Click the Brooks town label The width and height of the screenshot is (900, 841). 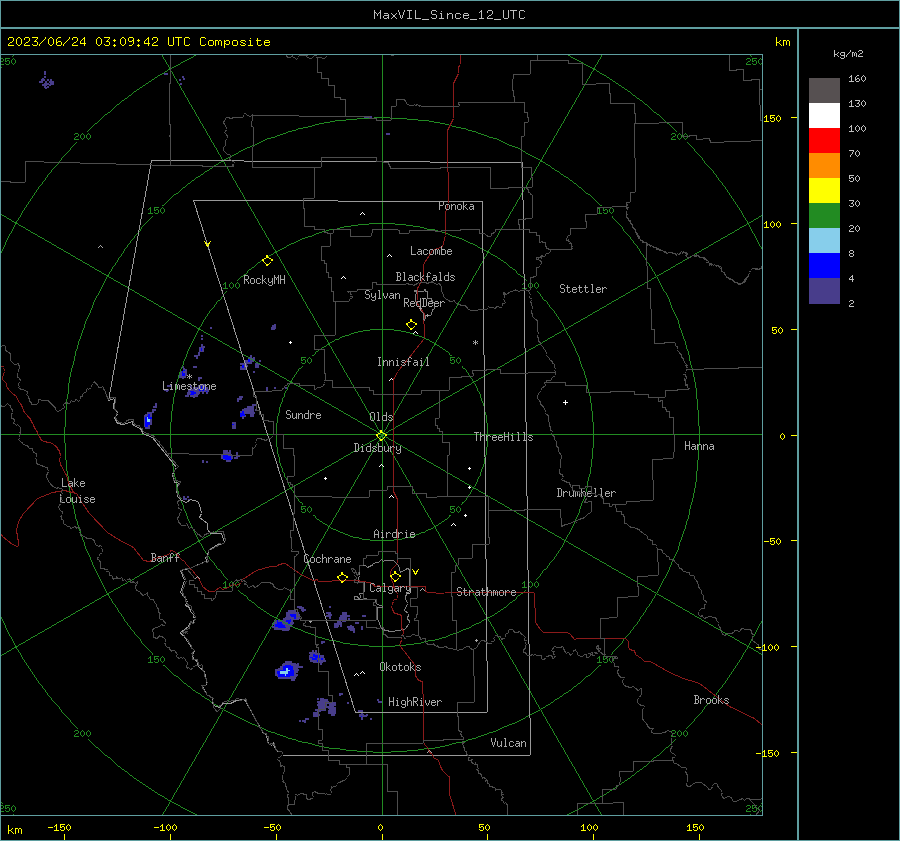[x=711, y=700]
